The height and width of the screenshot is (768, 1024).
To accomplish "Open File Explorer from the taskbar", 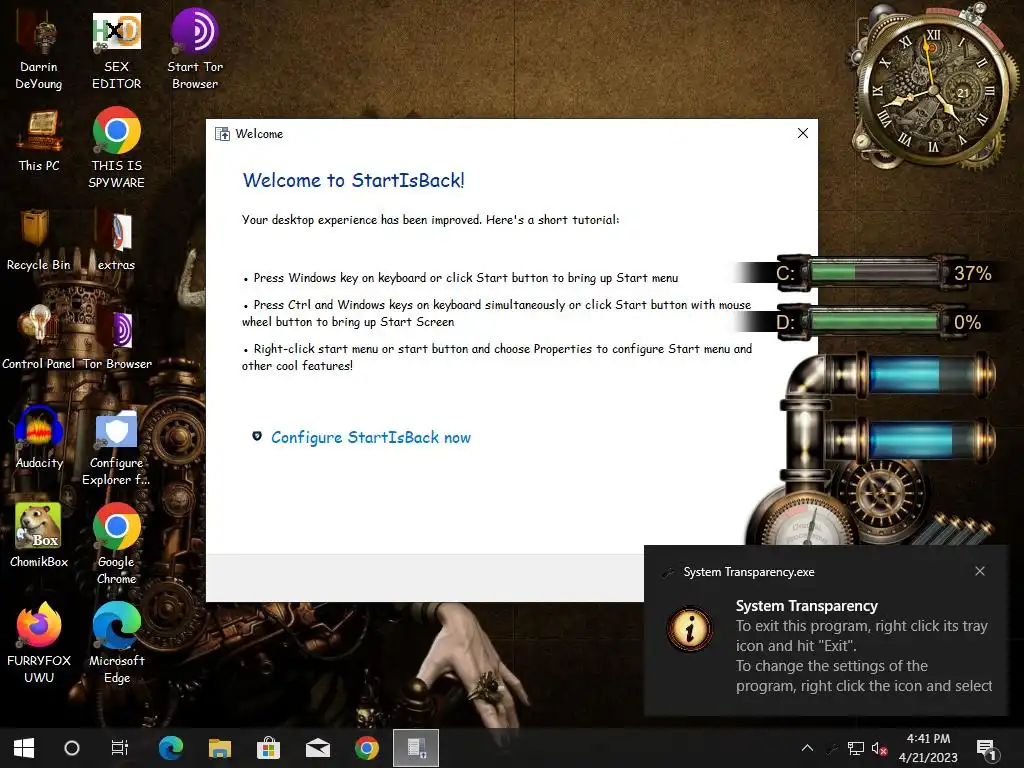I will click(x=220, y=748).
